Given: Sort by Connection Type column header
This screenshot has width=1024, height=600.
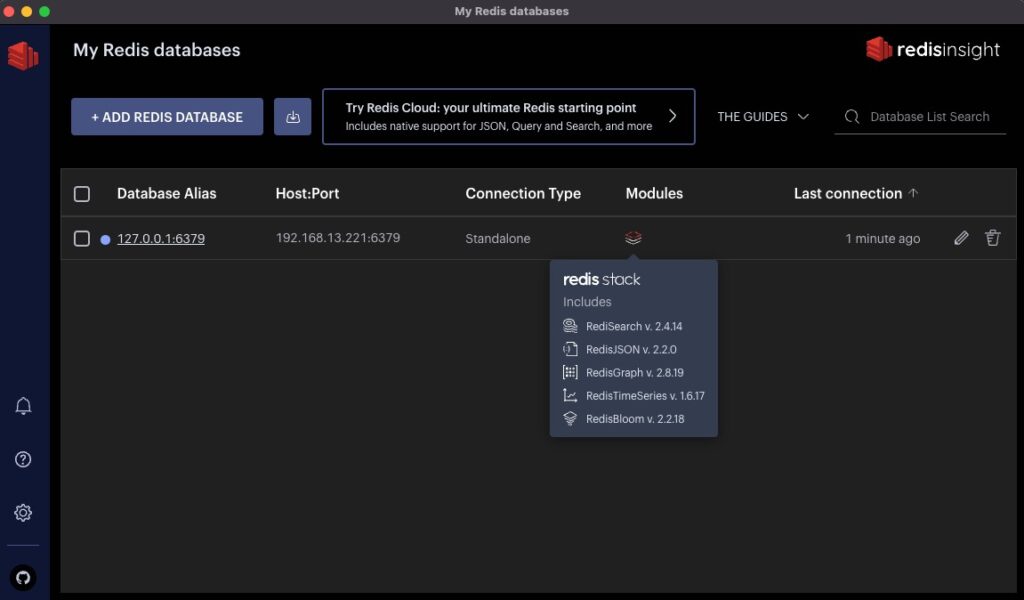Looking at the screenshot, I should pyautogui.click(x=523, y=193).
